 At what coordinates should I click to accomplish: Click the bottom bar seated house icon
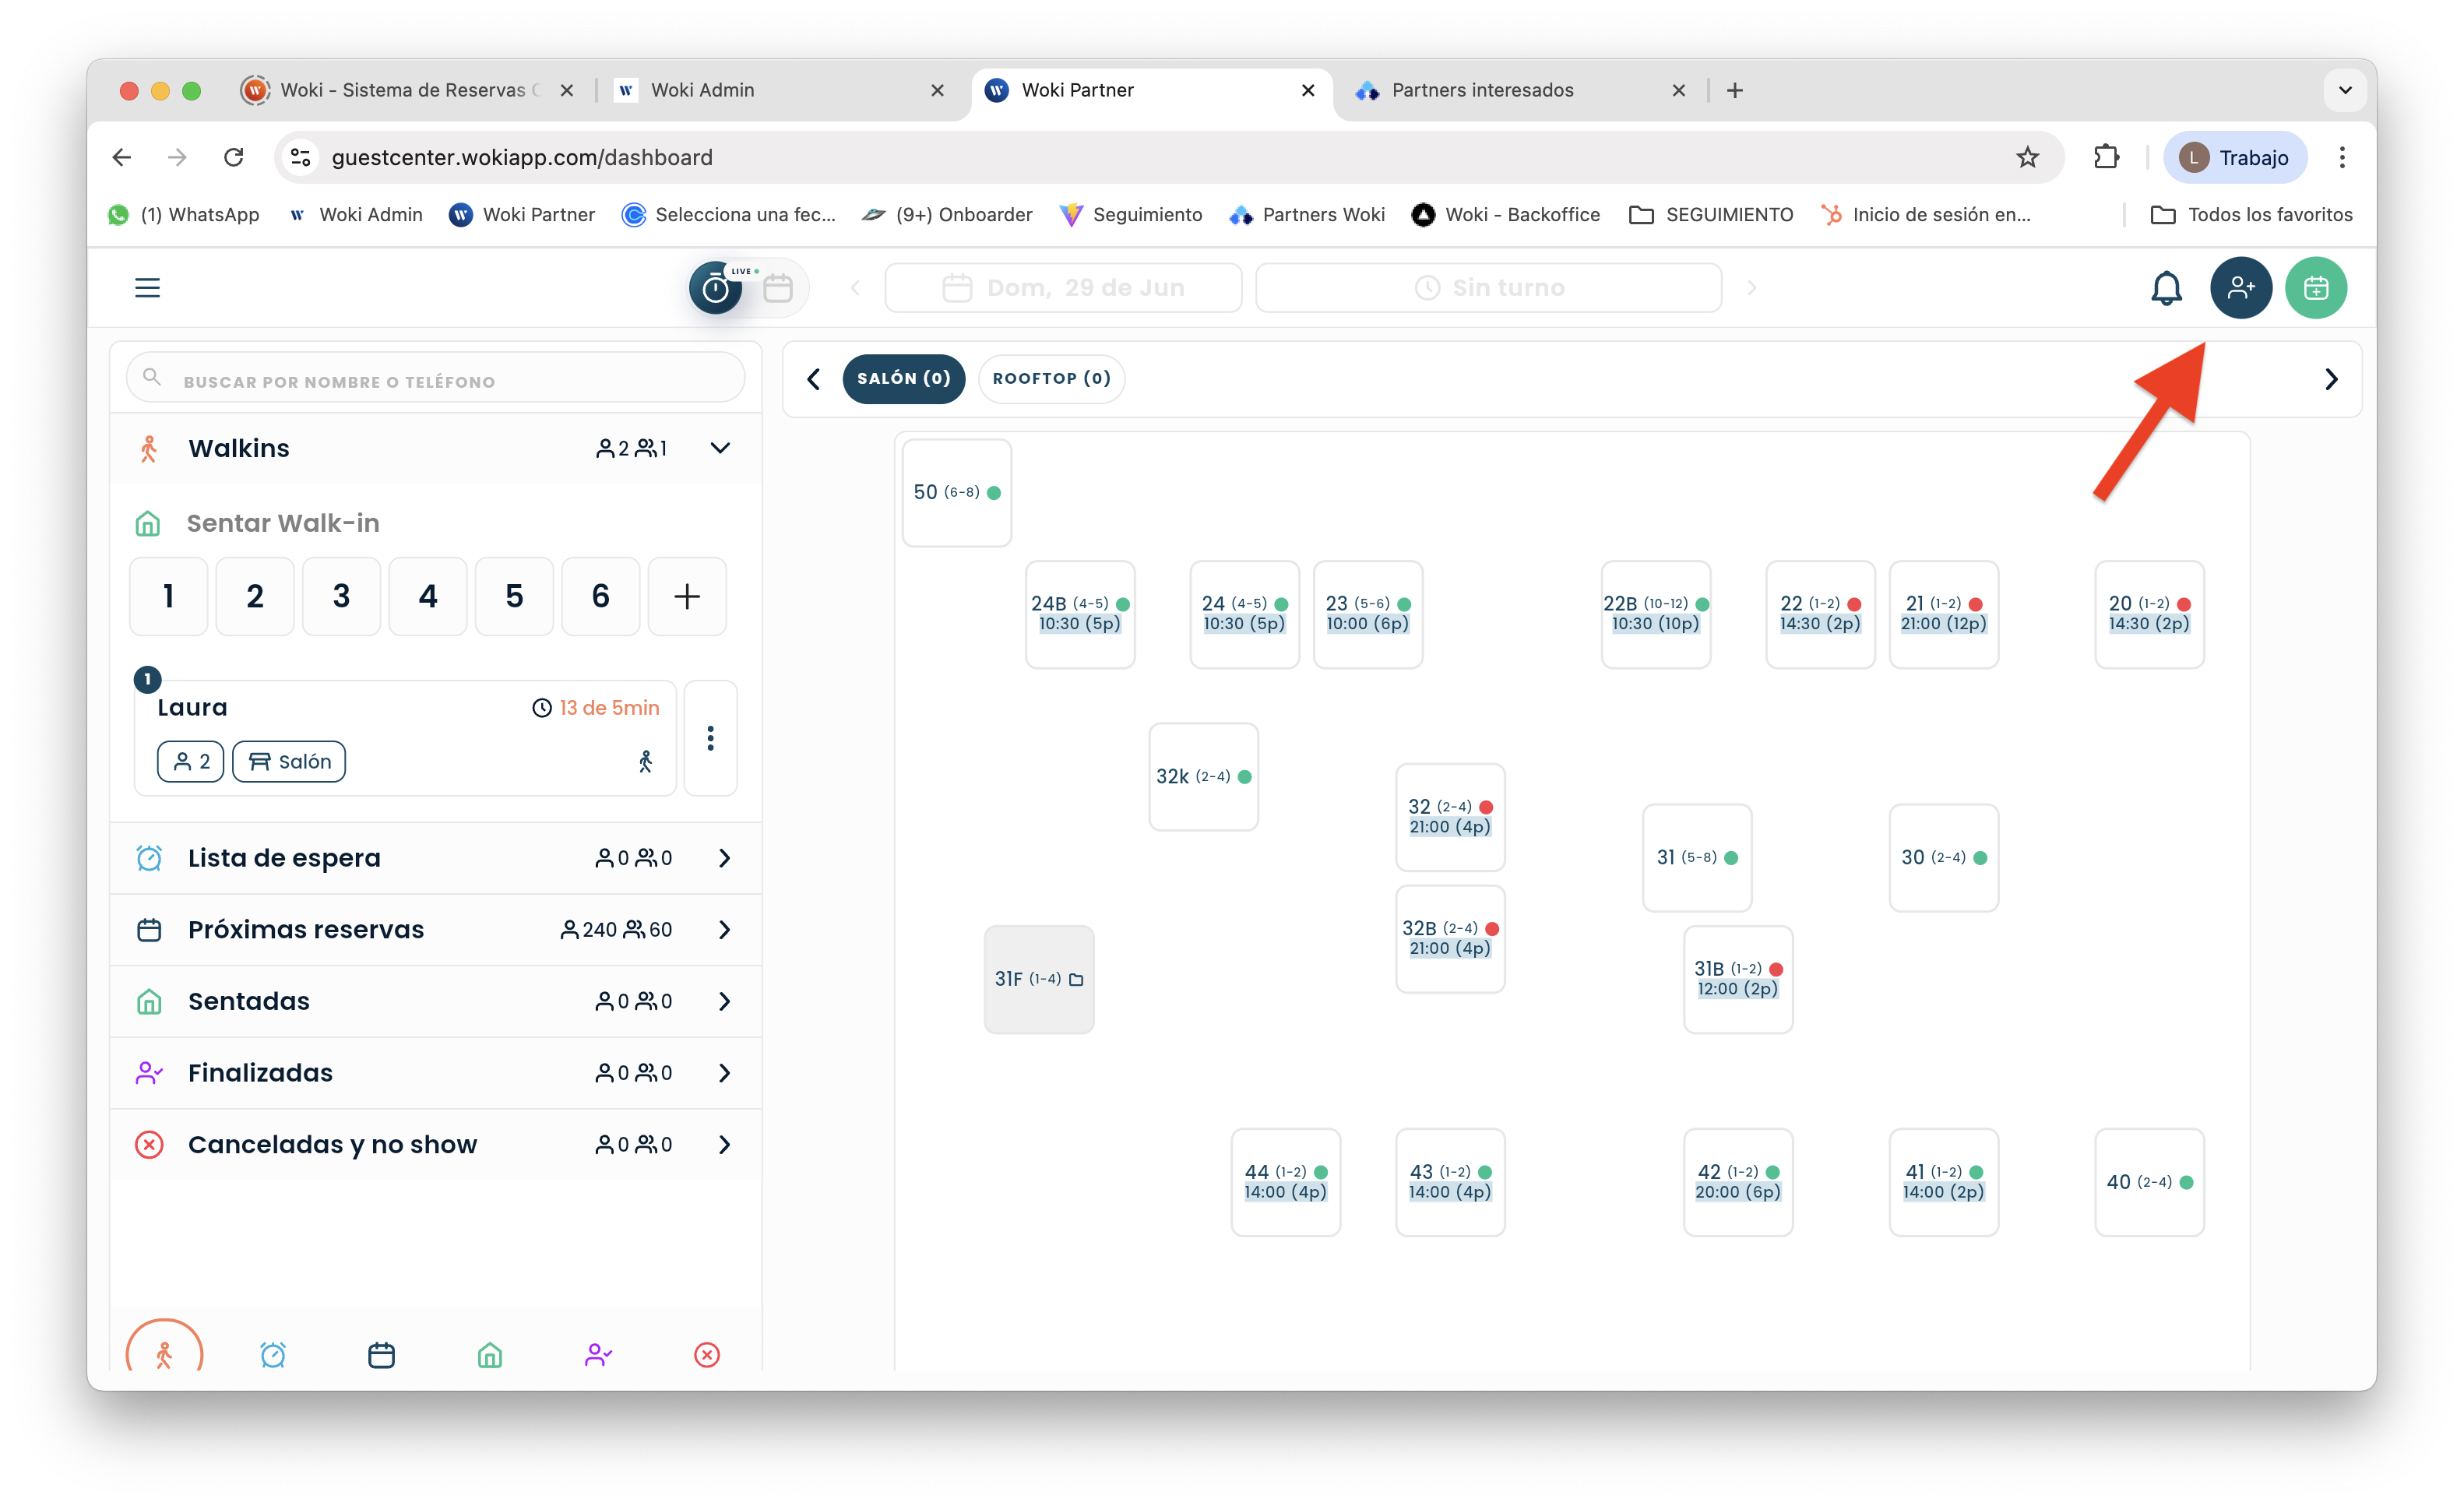click(489, 1354)
